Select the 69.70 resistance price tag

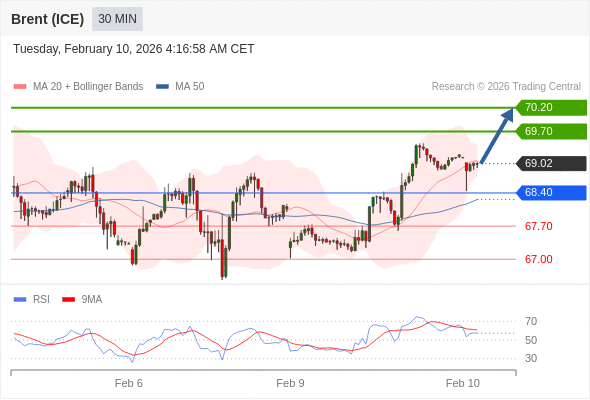tap(551, 131)
